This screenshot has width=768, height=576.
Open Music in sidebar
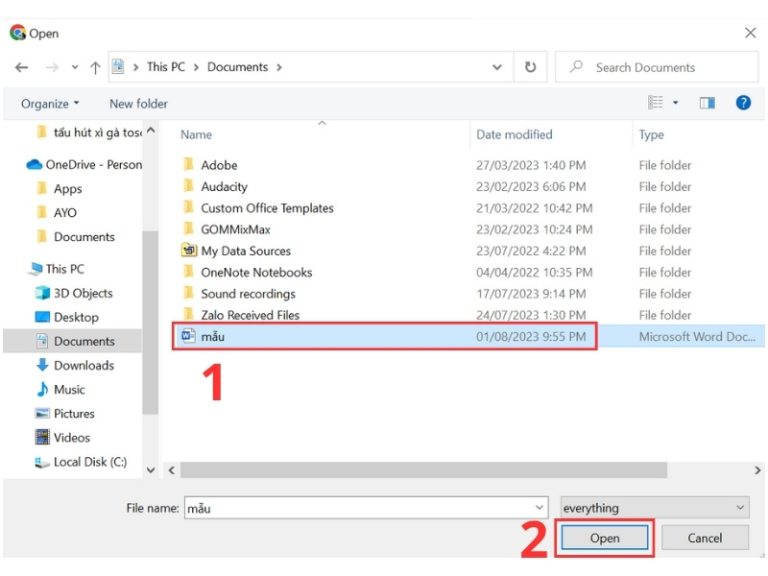pos(69,389)
